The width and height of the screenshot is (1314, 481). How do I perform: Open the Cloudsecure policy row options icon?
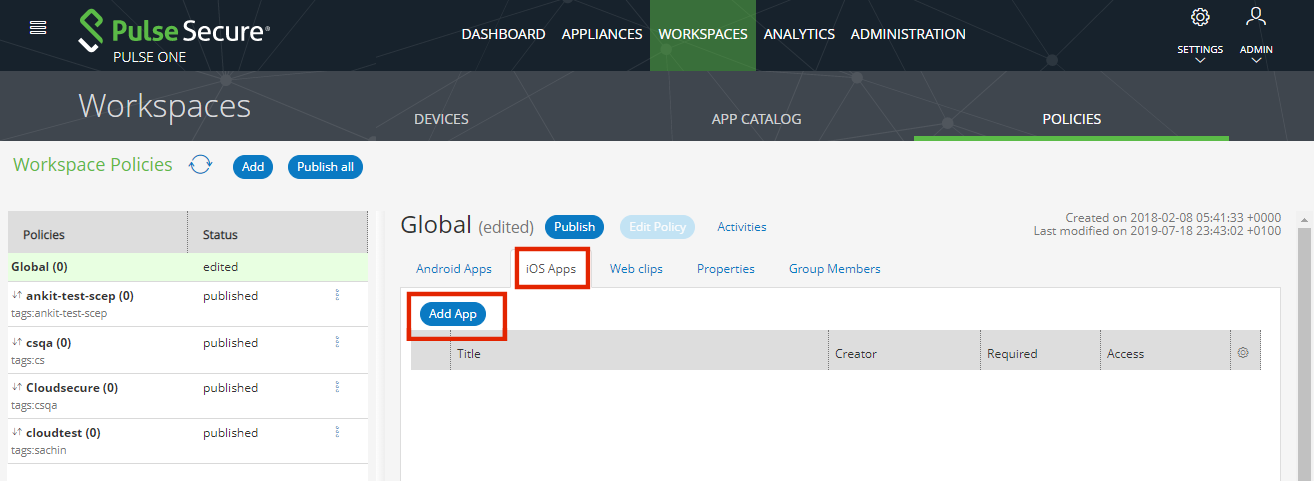tap(337, 388)
